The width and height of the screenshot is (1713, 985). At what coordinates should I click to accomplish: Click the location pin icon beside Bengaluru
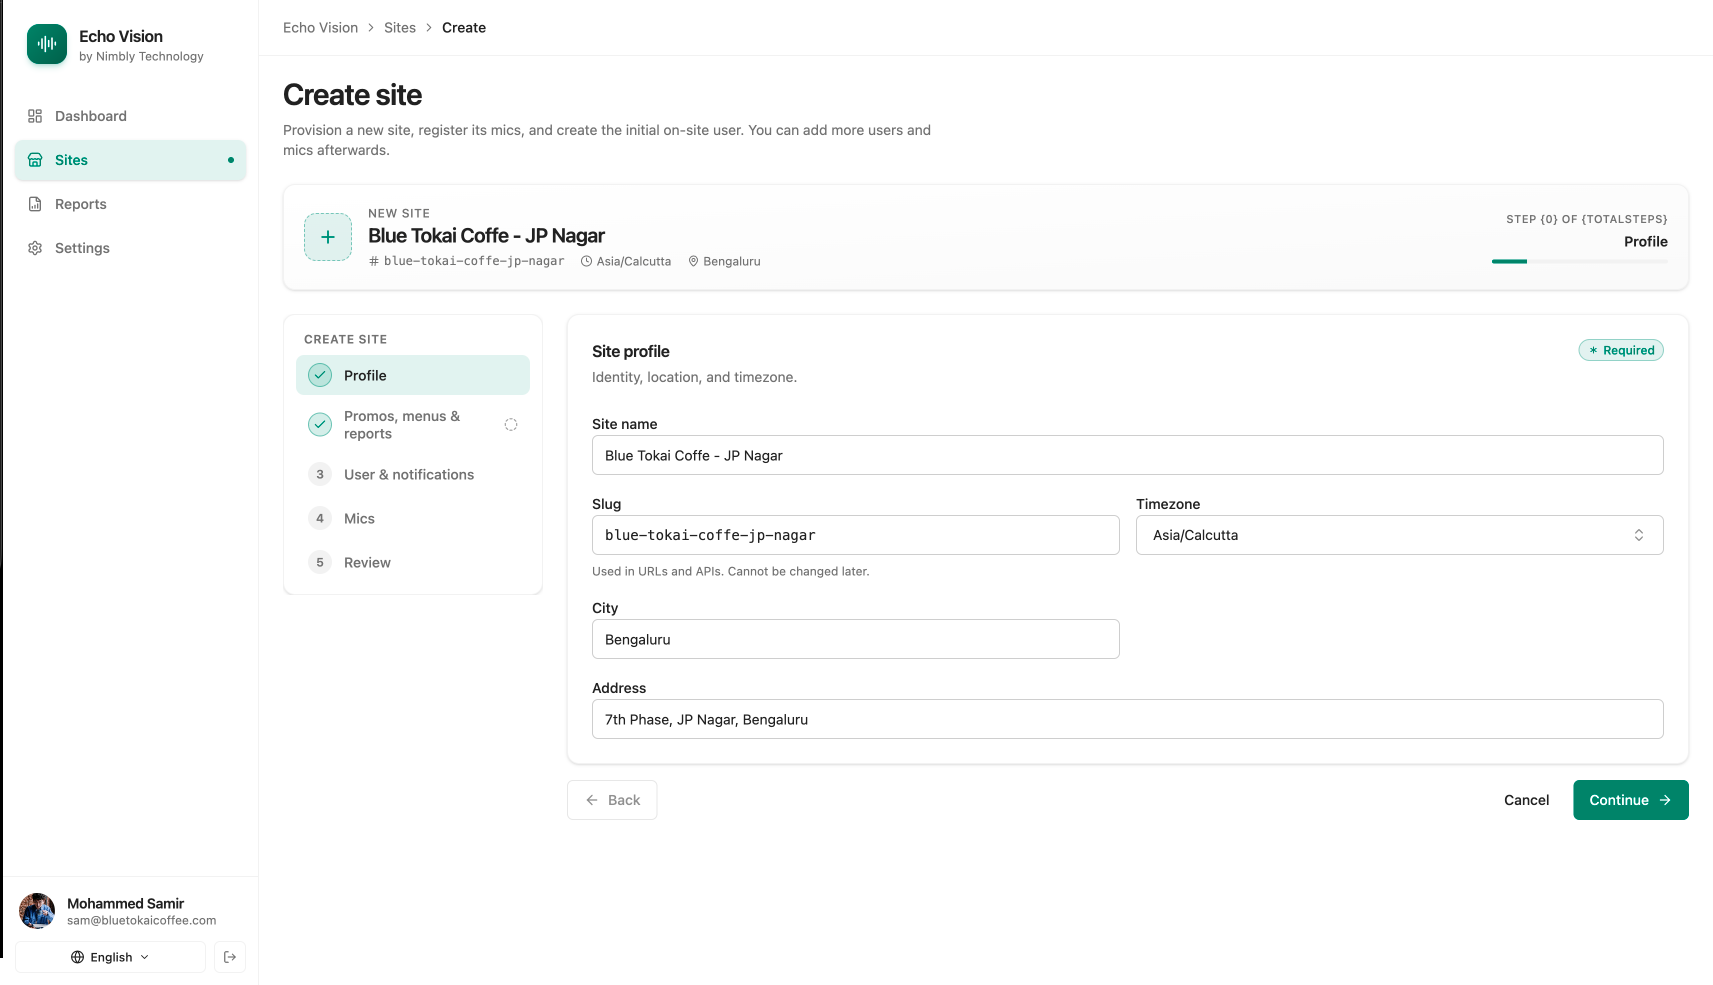693,261
